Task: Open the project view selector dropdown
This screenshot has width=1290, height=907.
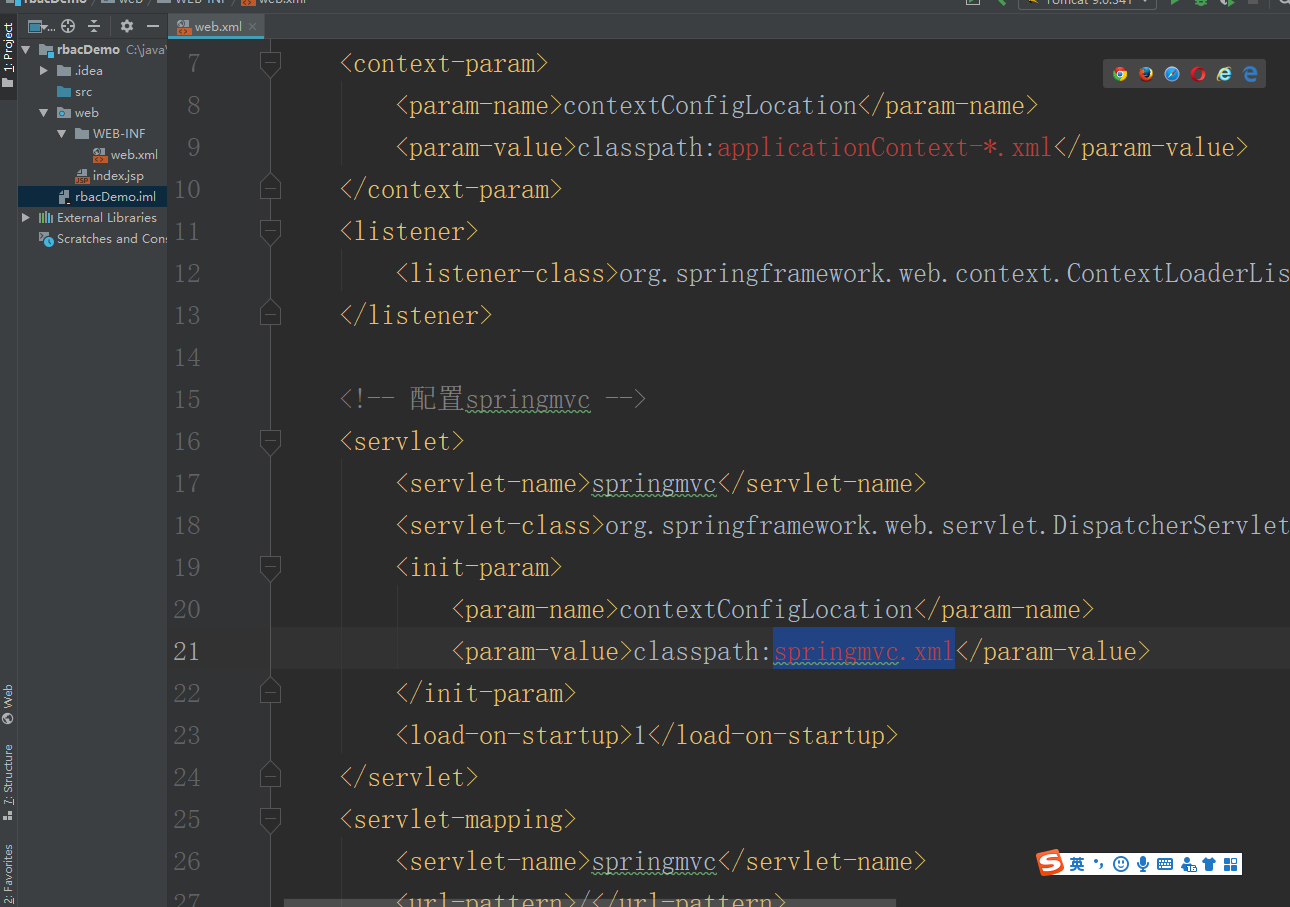Action: [41, 26]
